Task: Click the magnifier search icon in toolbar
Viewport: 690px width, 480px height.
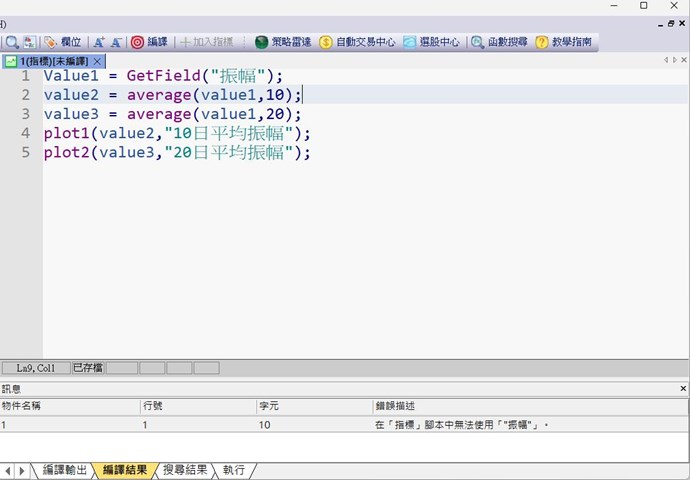Action: pyautogui.click(x=12, y=42)
